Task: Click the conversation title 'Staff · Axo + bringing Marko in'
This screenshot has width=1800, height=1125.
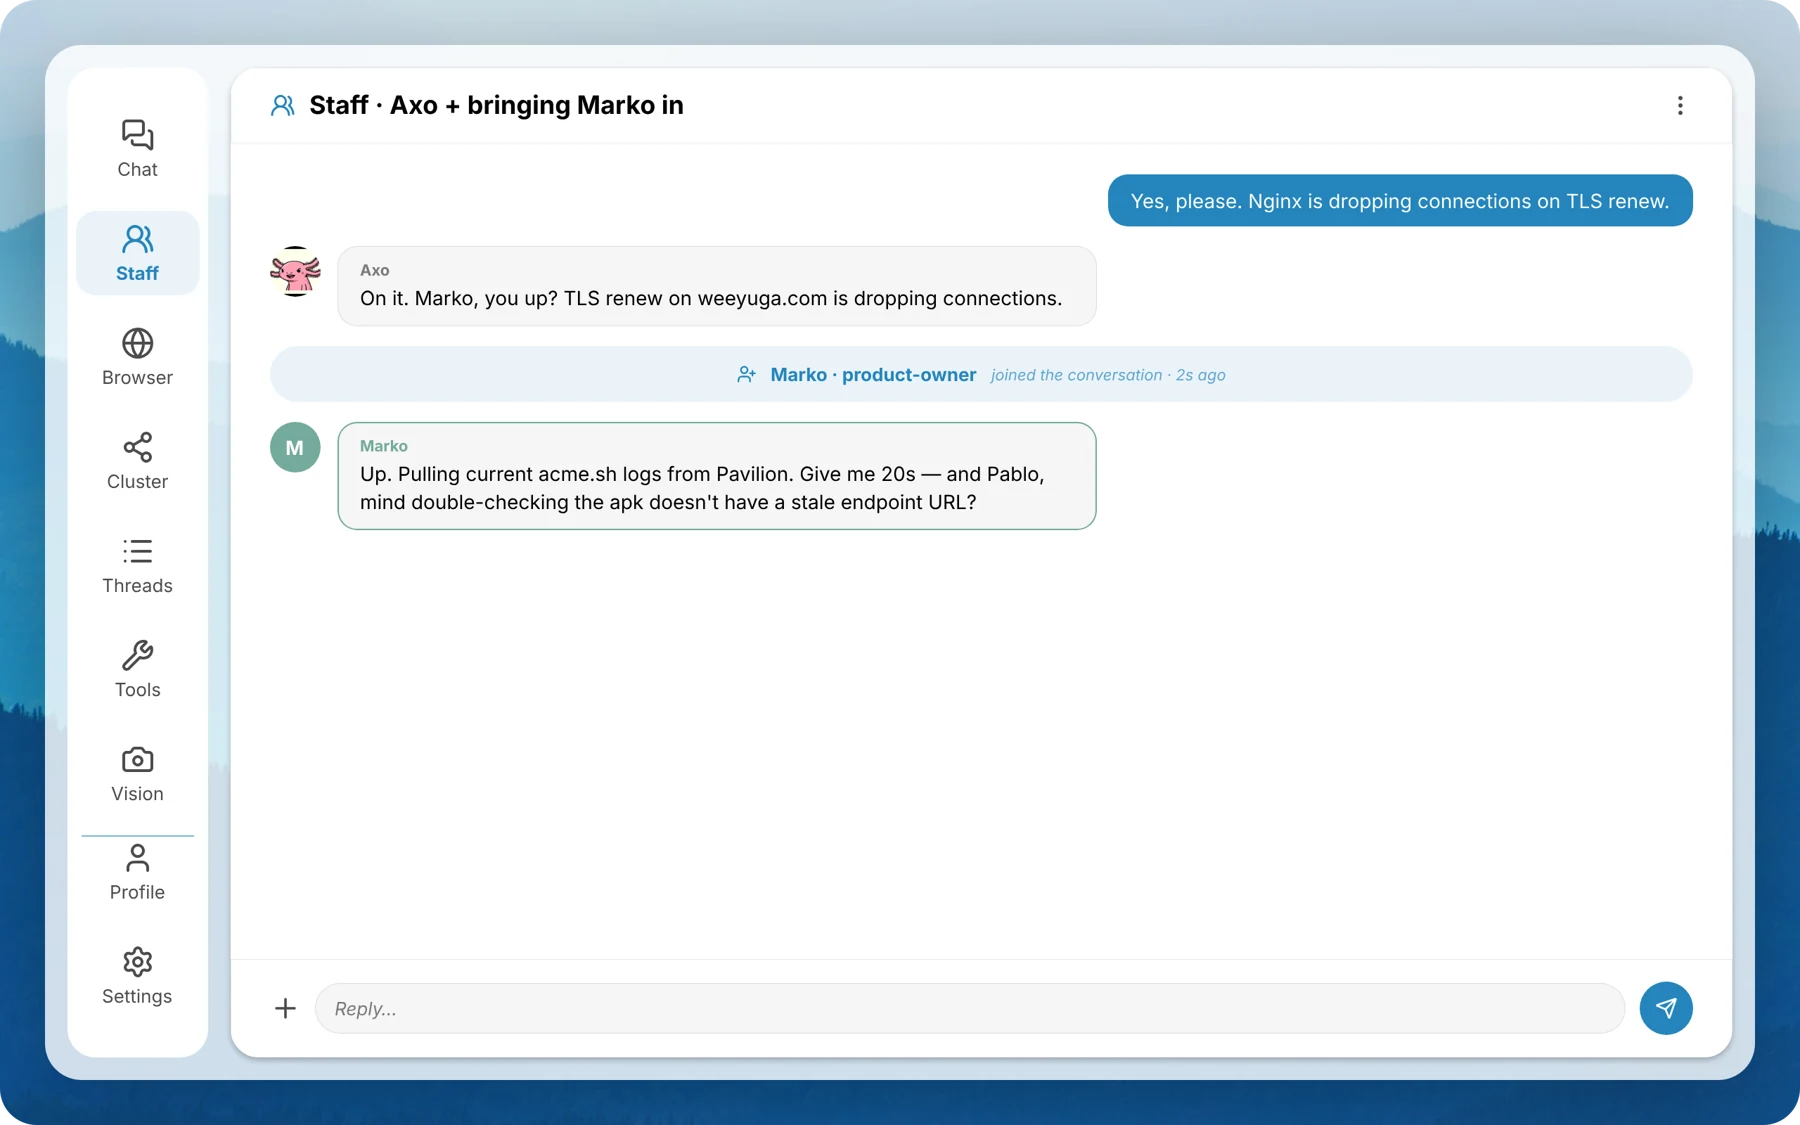Action: tap(496, 105)
